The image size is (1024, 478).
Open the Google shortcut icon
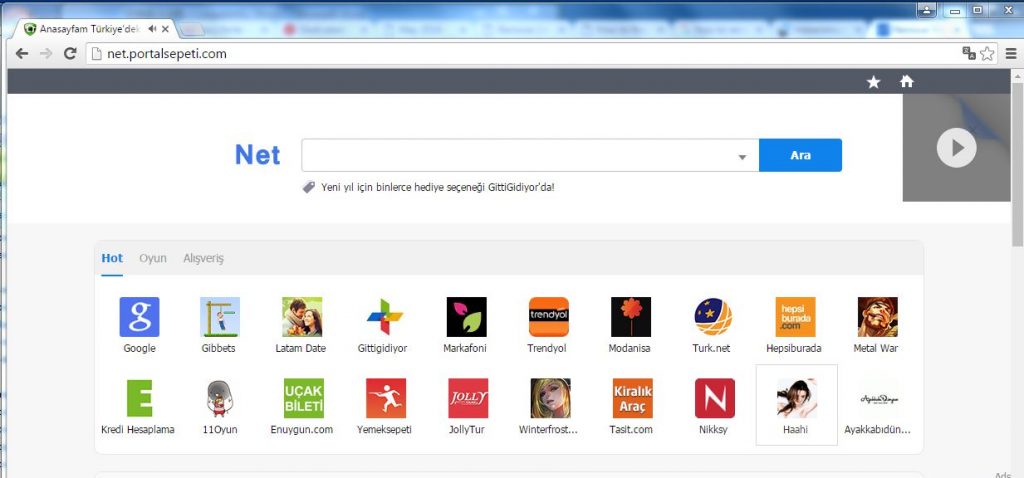point(139,317)
